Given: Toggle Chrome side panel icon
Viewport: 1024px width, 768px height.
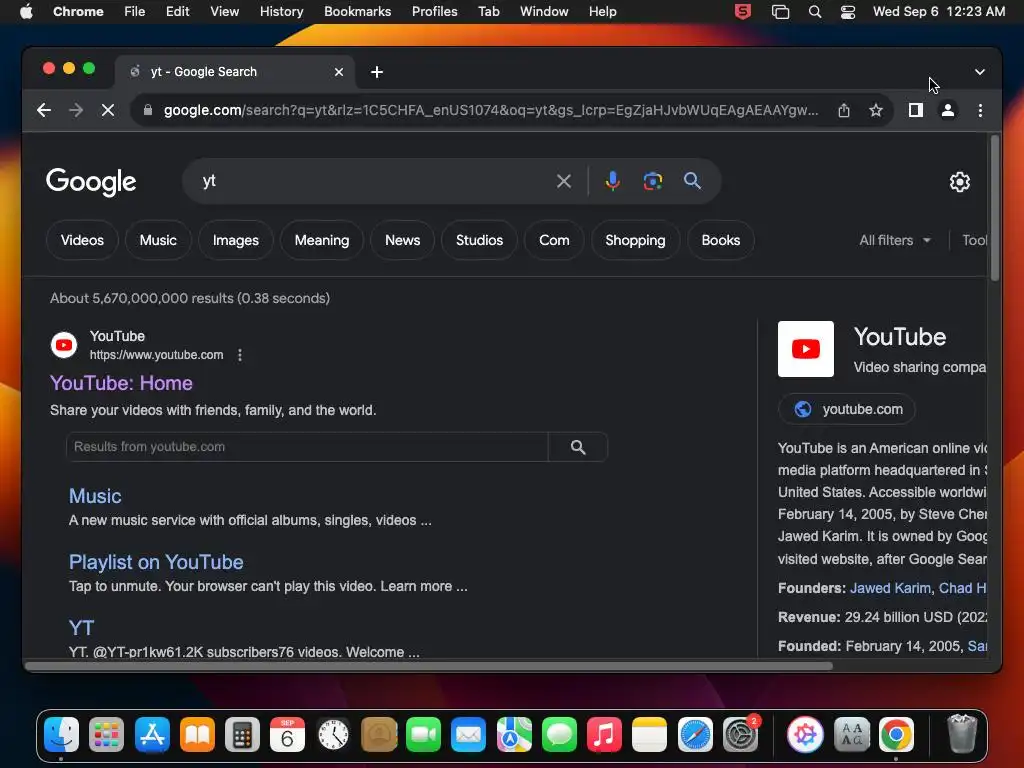Looking at the screenshot, I should tap(916, 110).
